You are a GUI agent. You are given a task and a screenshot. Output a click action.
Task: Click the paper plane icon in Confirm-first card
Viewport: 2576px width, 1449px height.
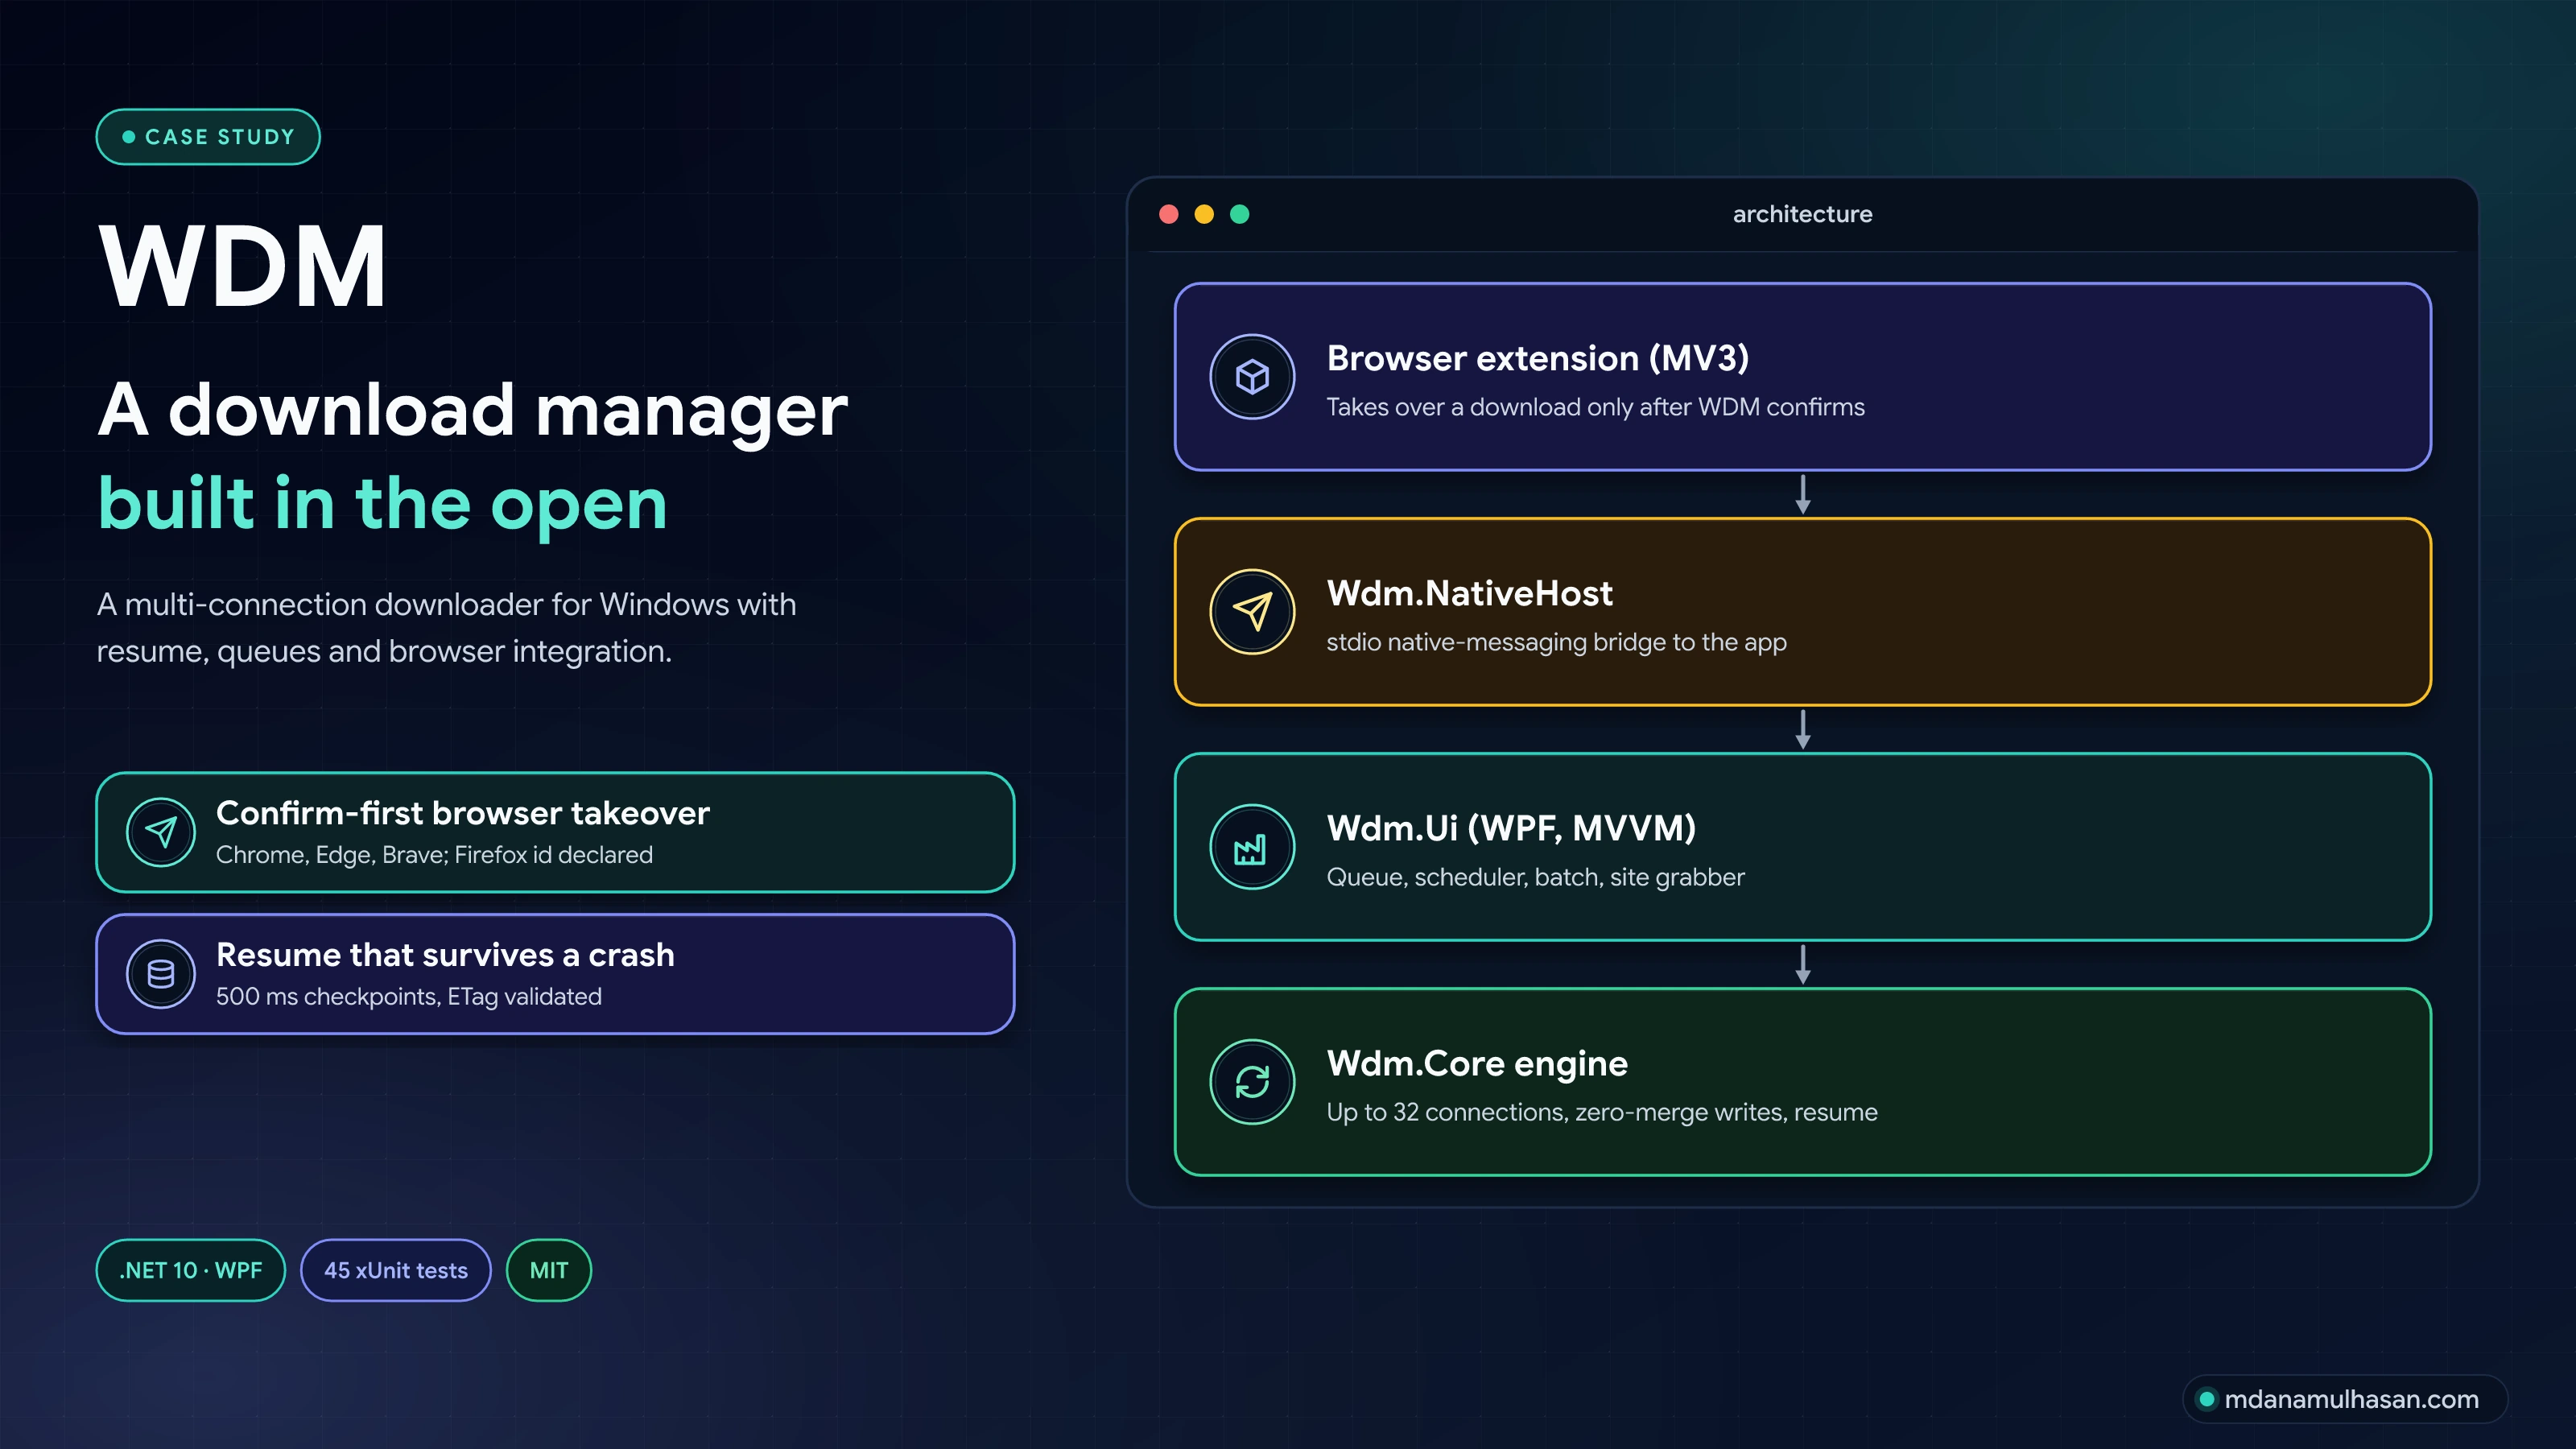coord(161,832)
